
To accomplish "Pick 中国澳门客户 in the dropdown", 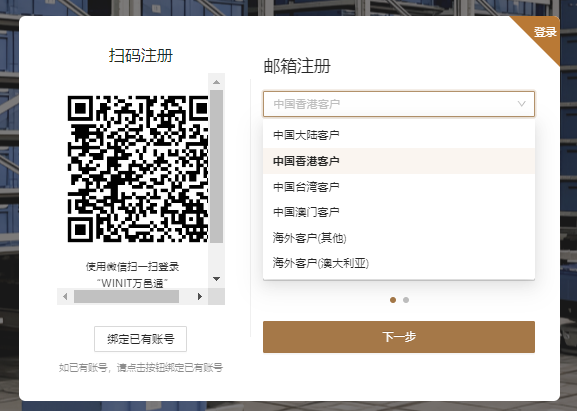I will tap(399, 212).
